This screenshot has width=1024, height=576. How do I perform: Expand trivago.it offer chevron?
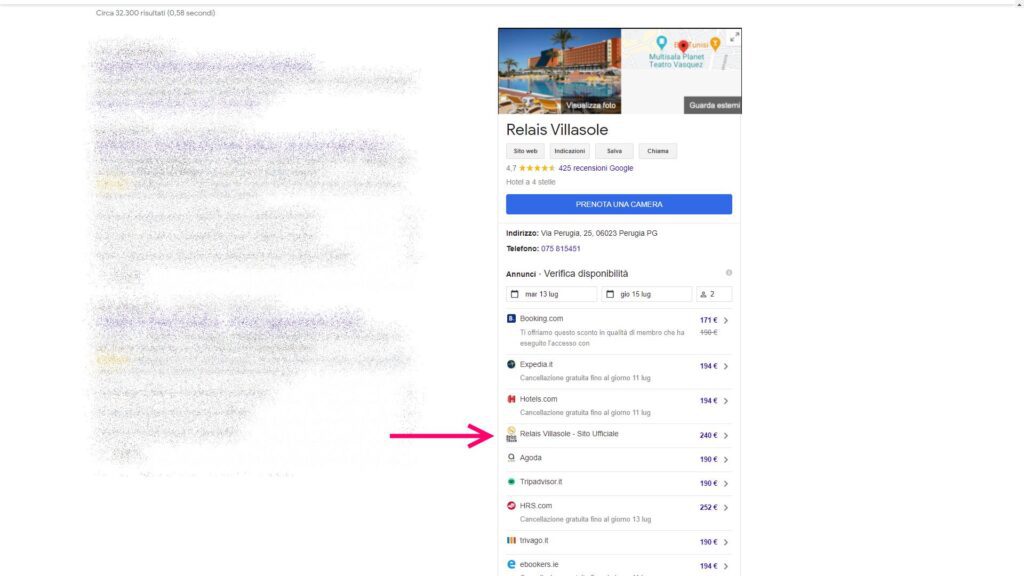click(726, 543)
